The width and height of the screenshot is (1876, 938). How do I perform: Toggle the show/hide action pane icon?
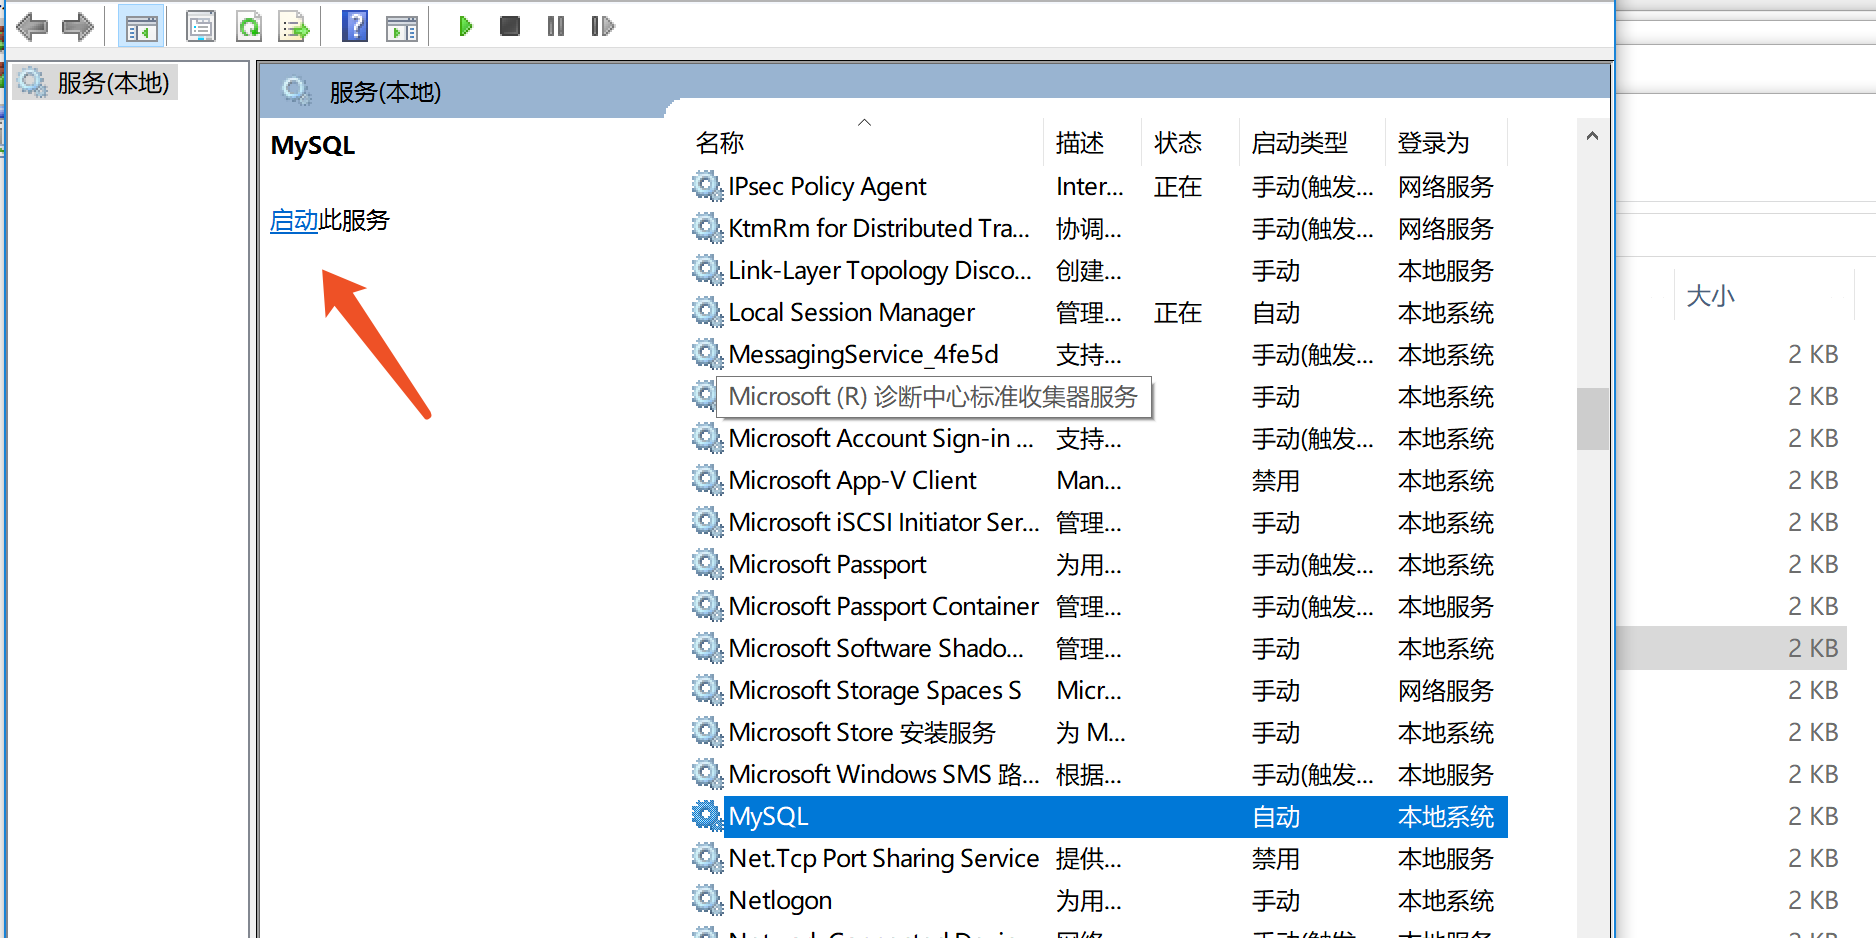[402, 27]
